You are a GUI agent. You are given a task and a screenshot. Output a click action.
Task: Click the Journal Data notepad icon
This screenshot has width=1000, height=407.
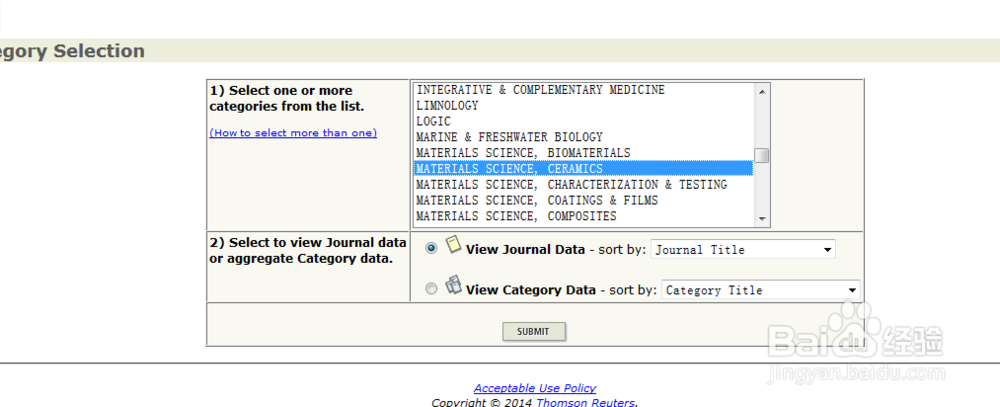(452, 245)
